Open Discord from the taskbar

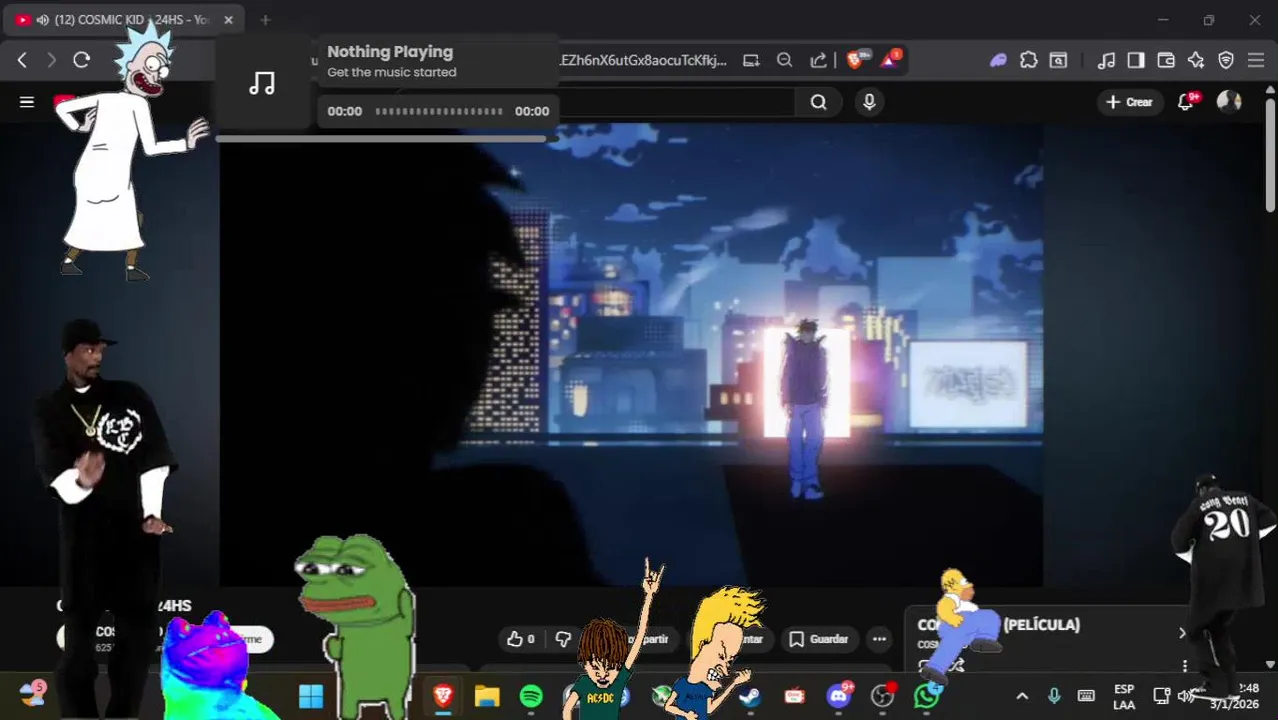pyautogui.click(x=839, y=696)
